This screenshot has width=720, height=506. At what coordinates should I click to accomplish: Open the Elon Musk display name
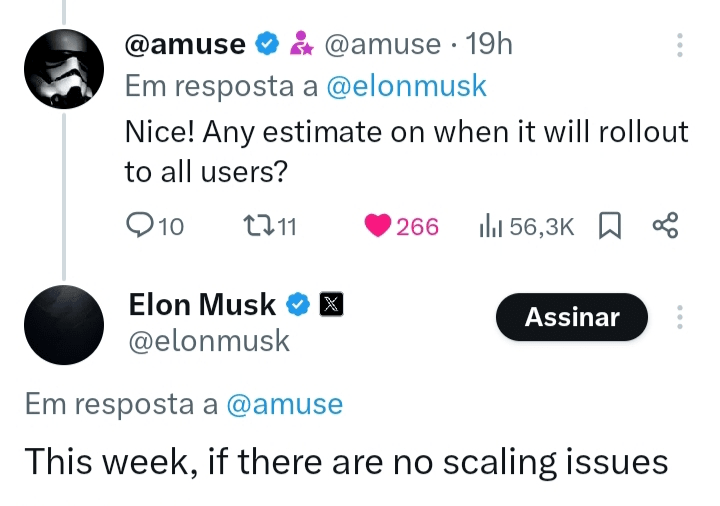tap(204, 304)
